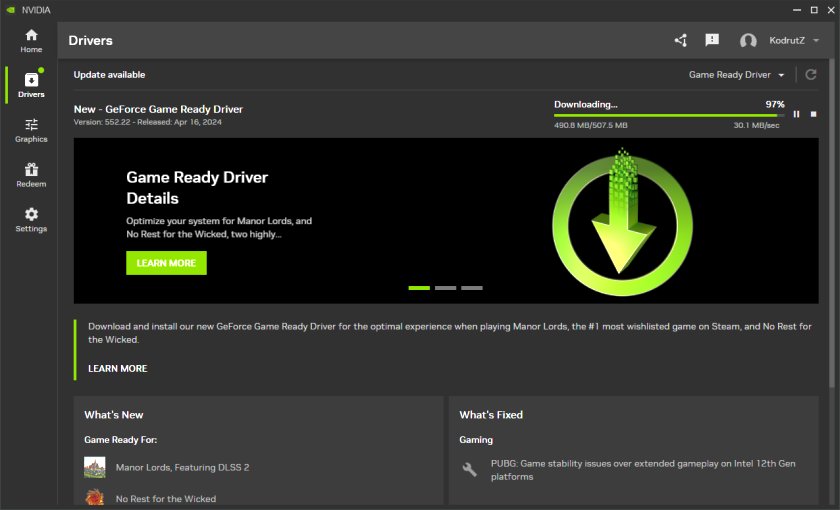Pause the driver download

click(797, 114)
